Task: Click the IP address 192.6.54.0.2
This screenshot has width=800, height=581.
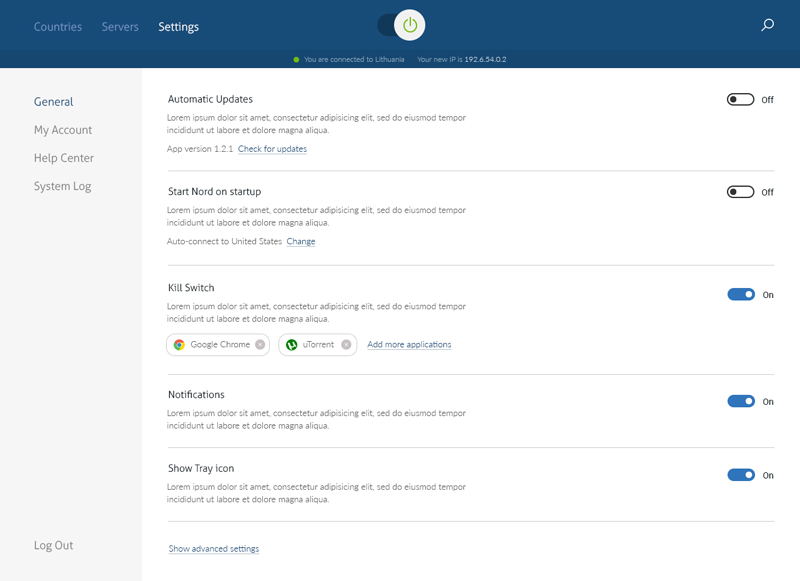Action: 485,60
